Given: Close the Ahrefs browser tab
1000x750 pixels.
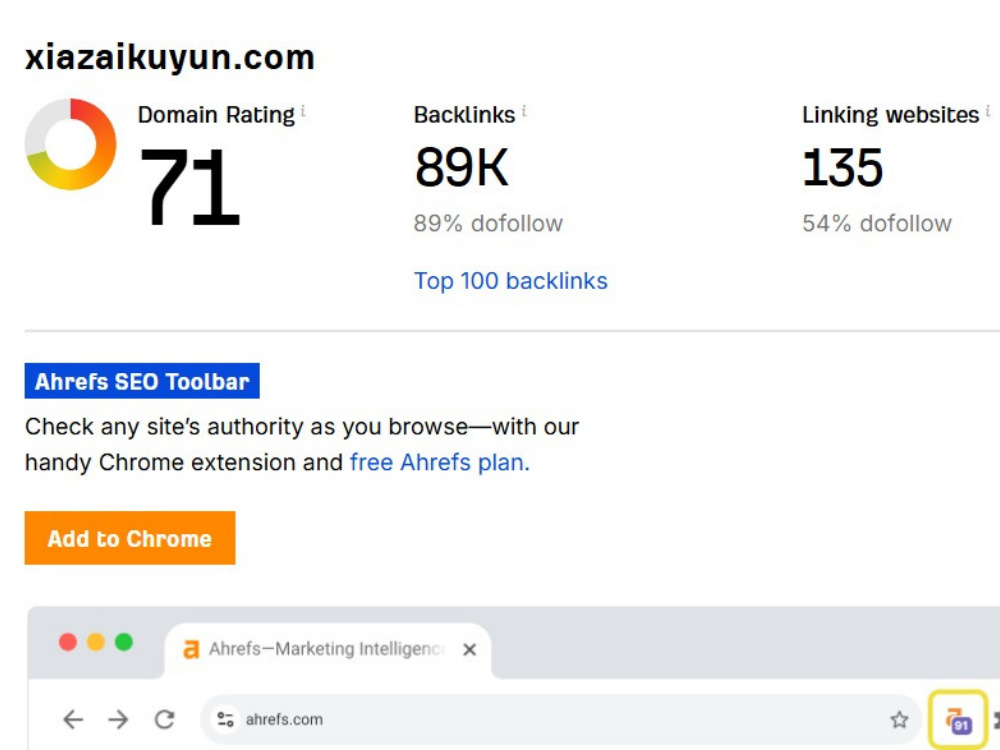Looking at the screenshot, I should 469,649.
